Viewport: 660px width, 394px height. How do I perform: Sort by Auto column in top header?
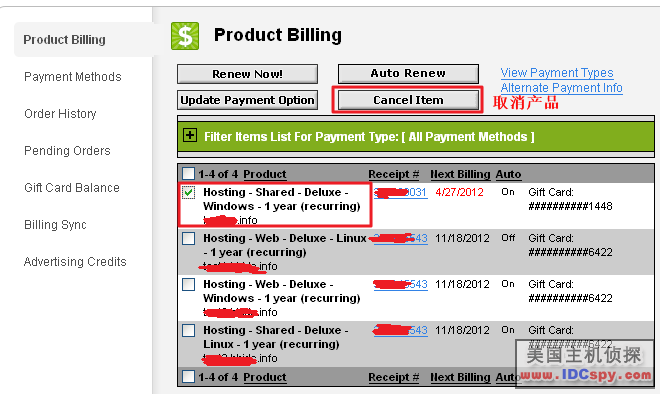pyautogui.click(x=508, y=174)
